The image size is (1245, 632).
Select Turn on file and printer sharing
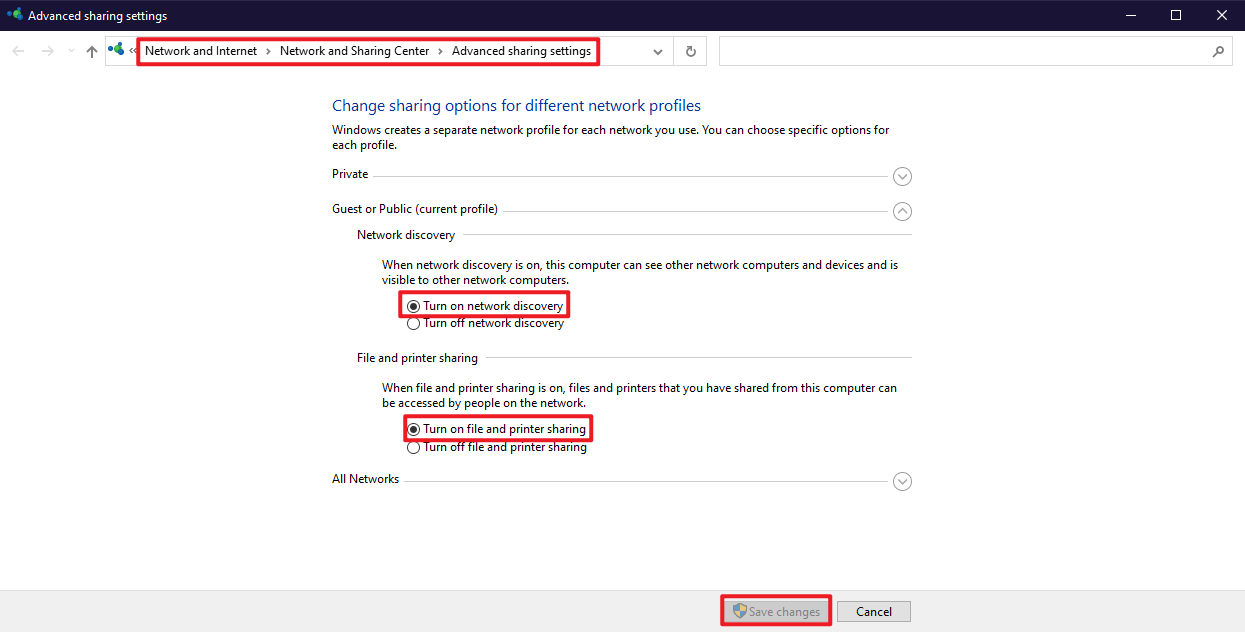[x=496, y=429]
